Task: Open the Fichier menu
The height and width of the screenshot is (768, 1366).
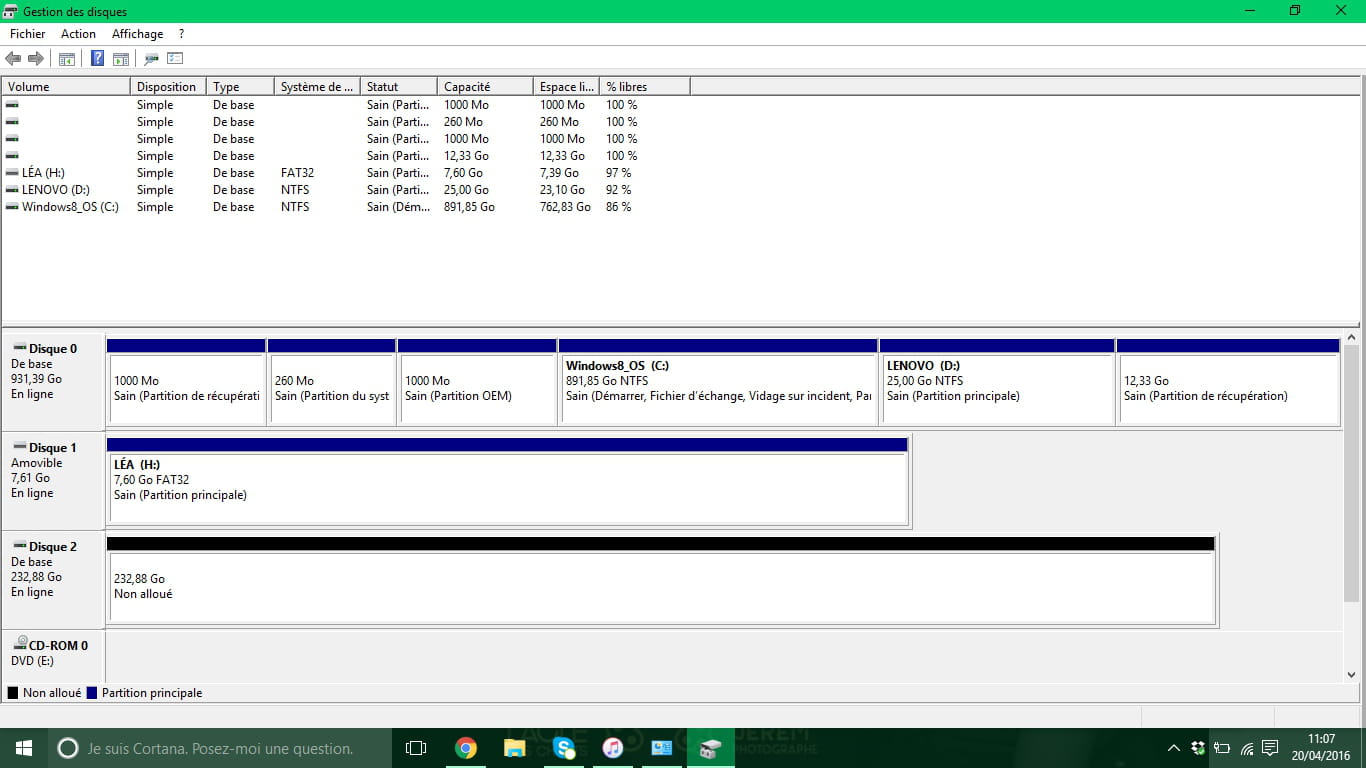Action: (x=28, y=34)
